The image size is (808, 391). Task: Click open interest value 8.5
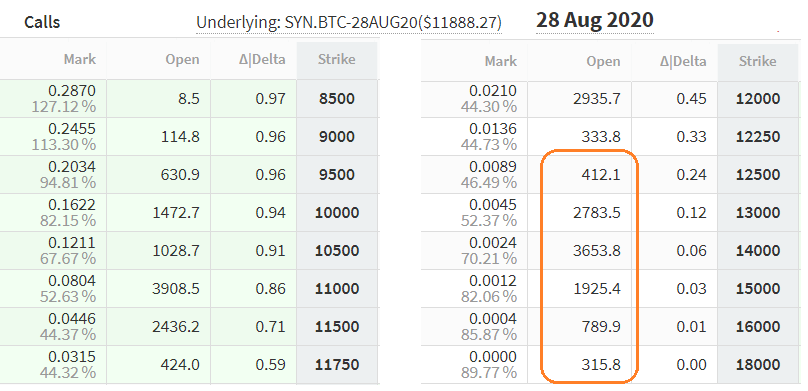[x=190, y=98]
